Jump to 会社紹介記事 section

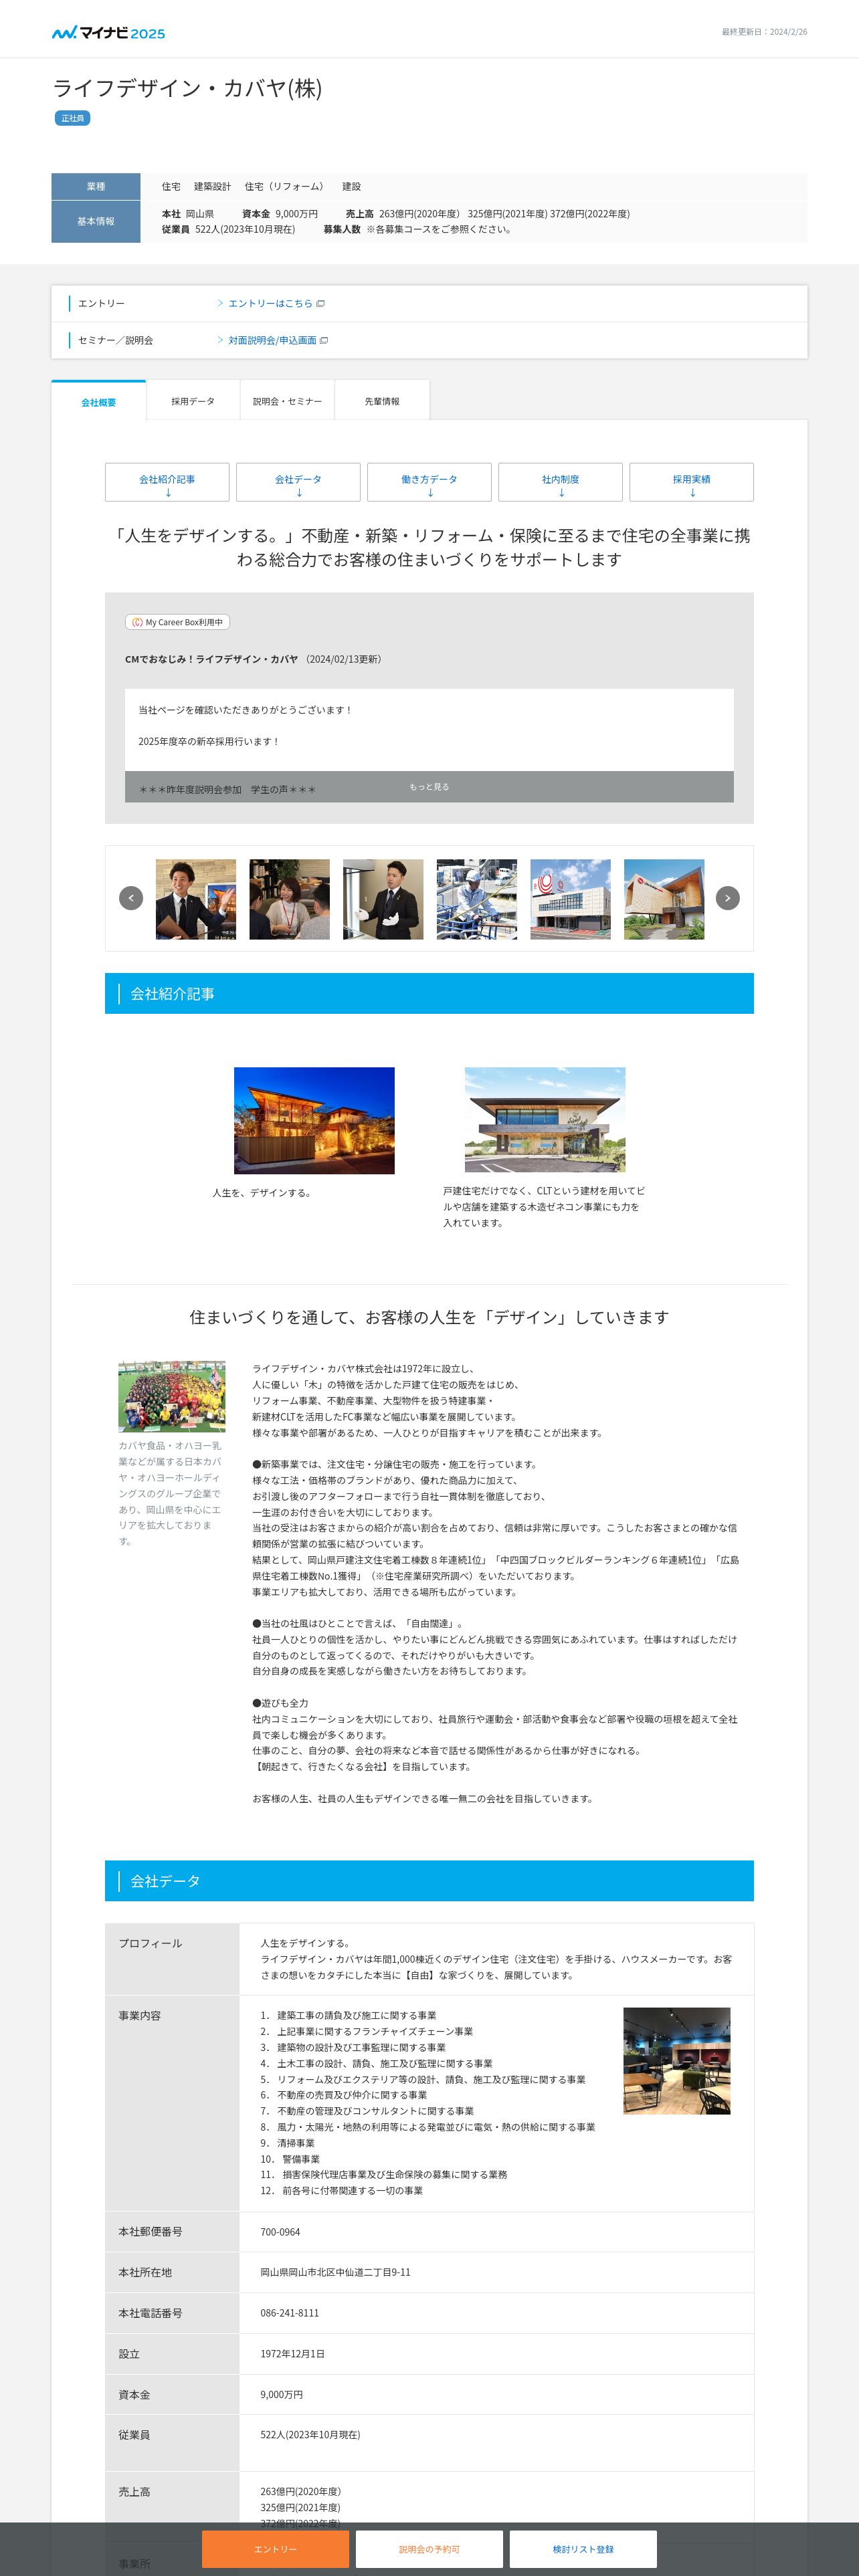pos(167,482)
